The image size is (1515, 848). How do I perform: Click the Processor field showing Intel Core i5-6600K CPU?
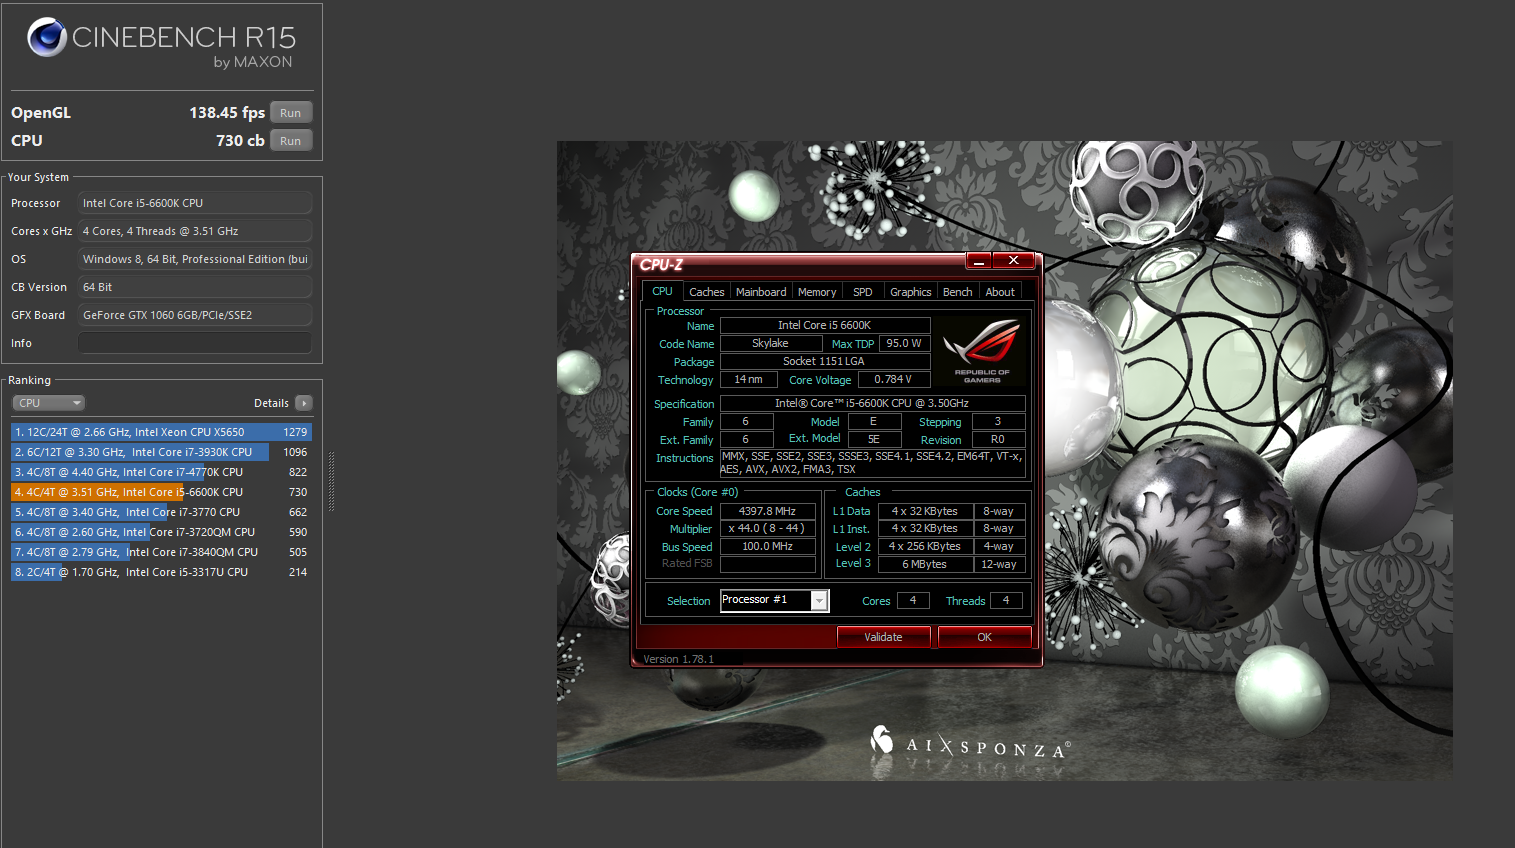(x=195, y=203)
